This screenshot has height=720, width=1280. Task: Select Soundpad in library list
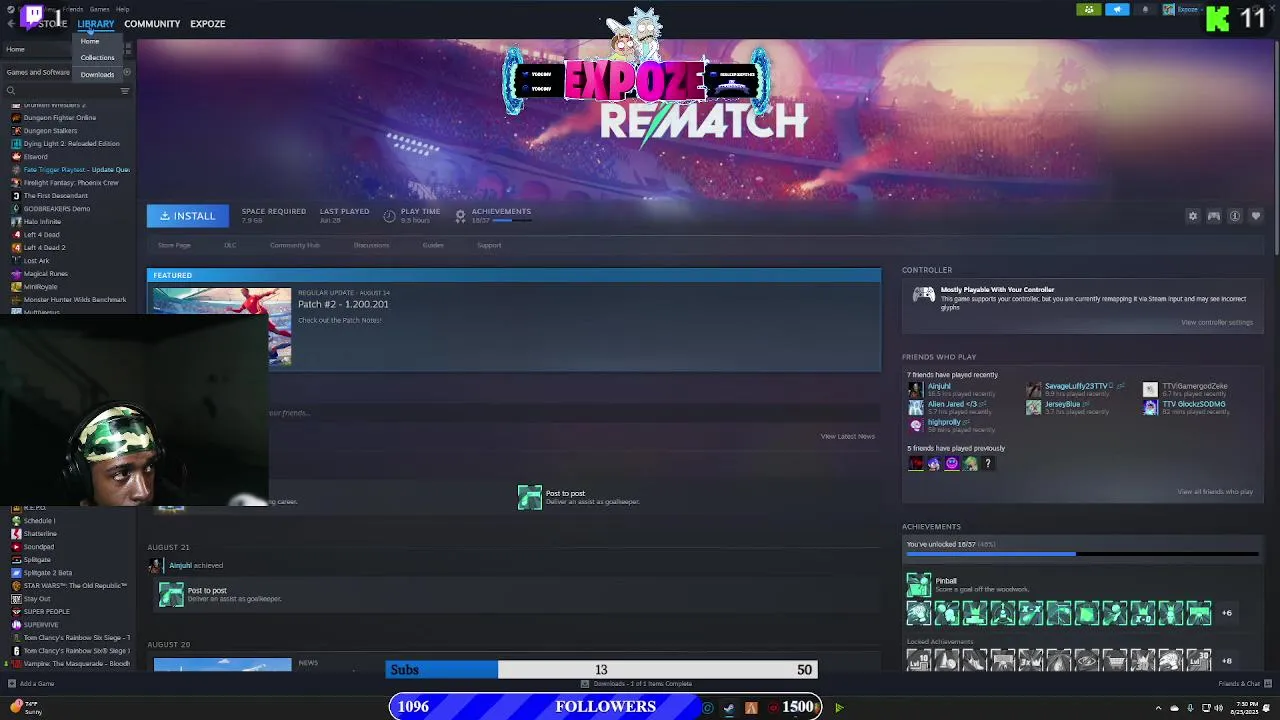pyautogui.click(x=39, y=547)
